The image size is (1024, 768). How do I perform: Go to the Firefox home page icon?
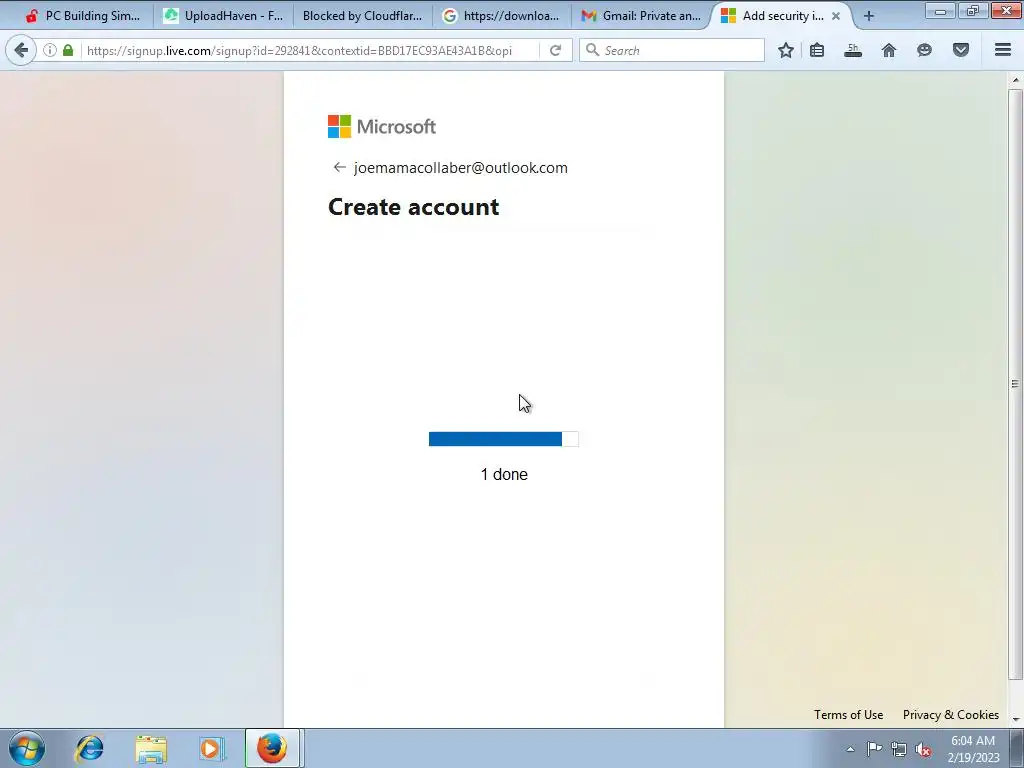click(x=889, y=50)
